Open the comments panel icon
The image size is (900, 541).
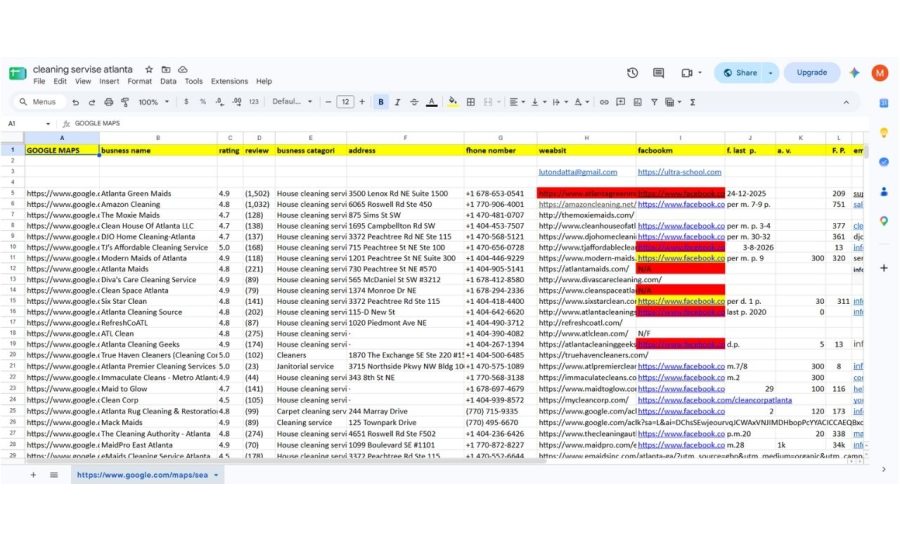click(658, 73)
